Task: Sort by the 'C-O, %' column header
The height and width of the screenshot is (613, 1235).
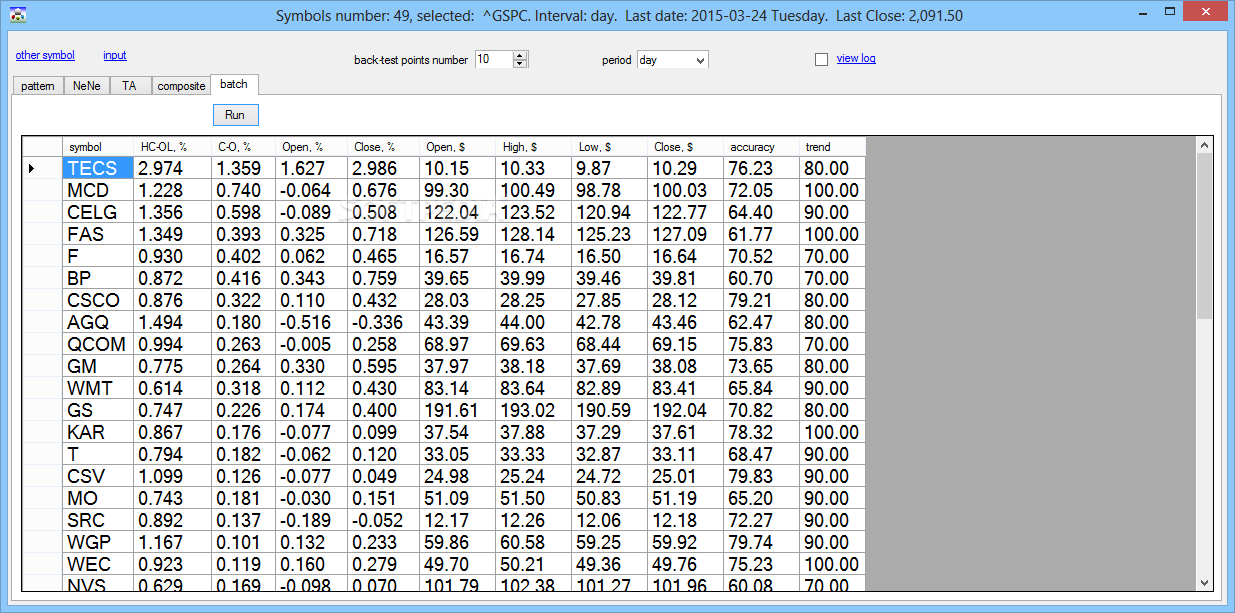Action: point(243,147)
